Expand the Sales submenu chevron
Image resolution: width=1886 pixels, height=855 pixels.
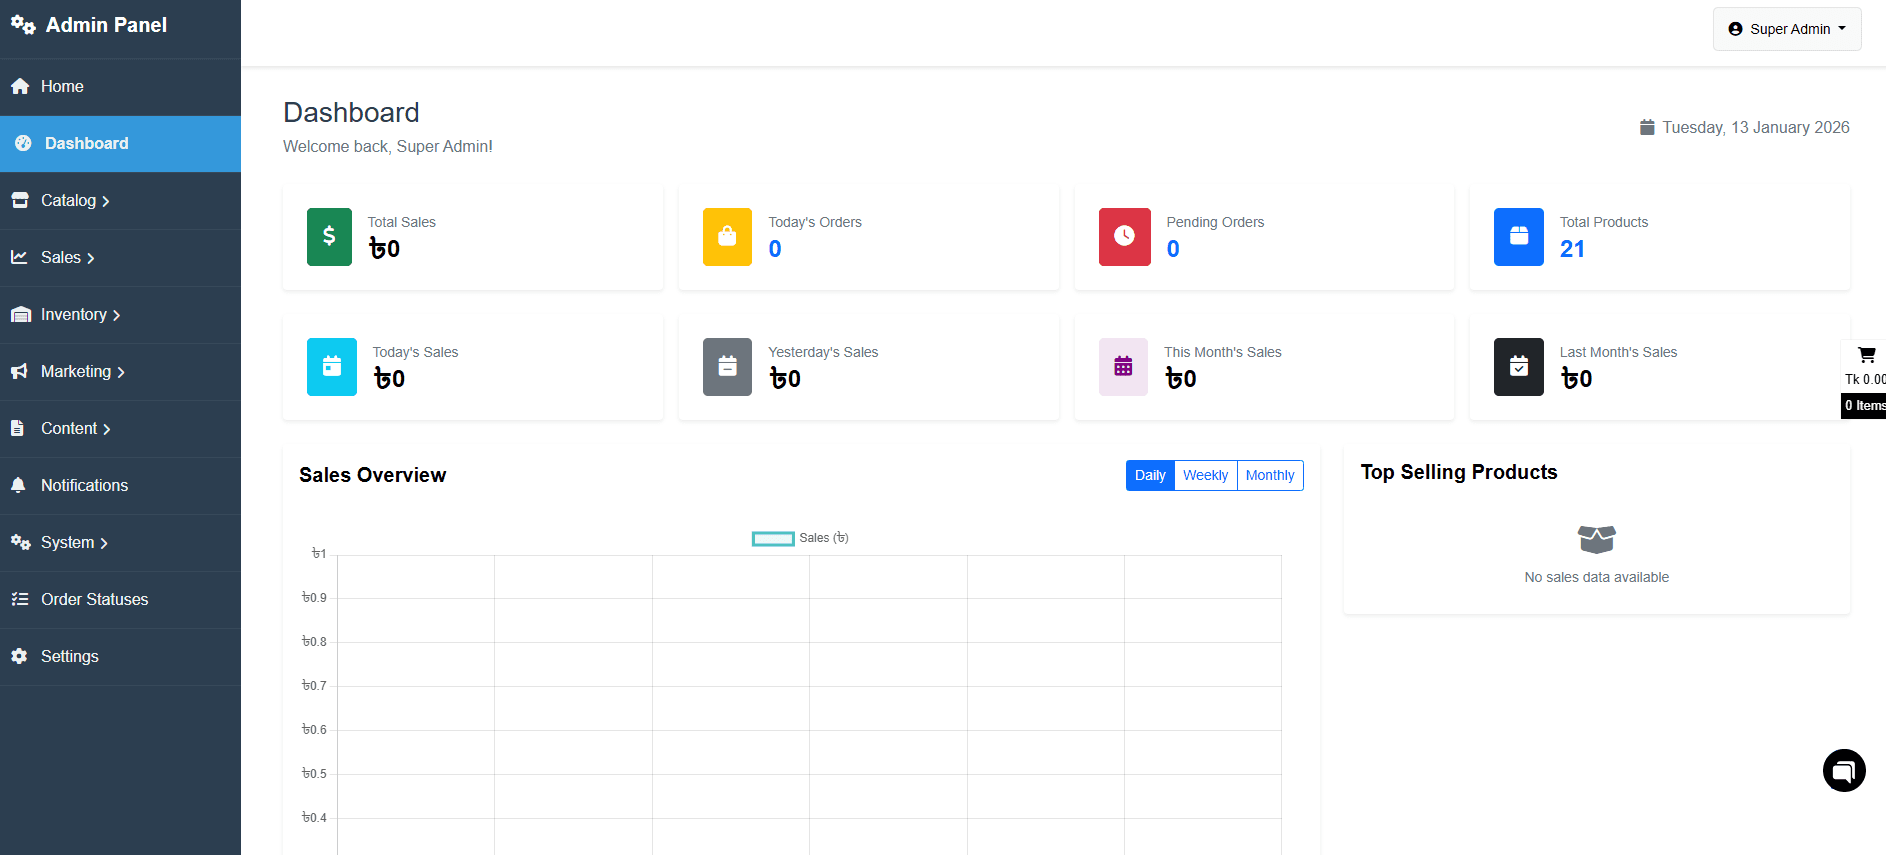point(91,258)
